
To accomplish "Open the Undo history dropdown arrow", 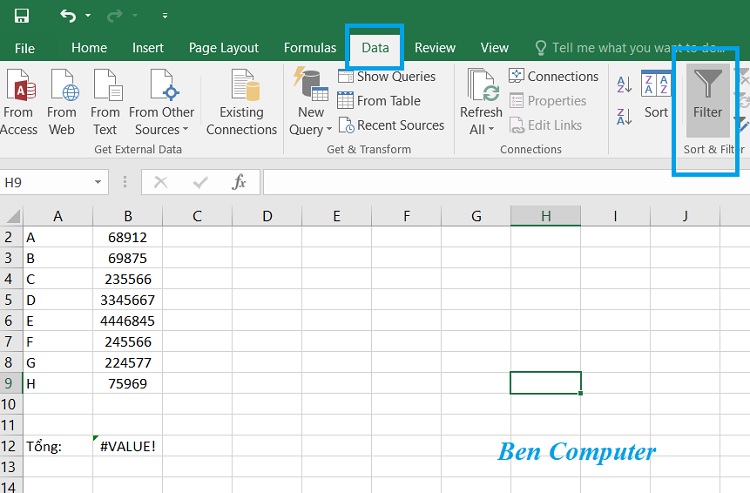I will [x=88, y=16].
